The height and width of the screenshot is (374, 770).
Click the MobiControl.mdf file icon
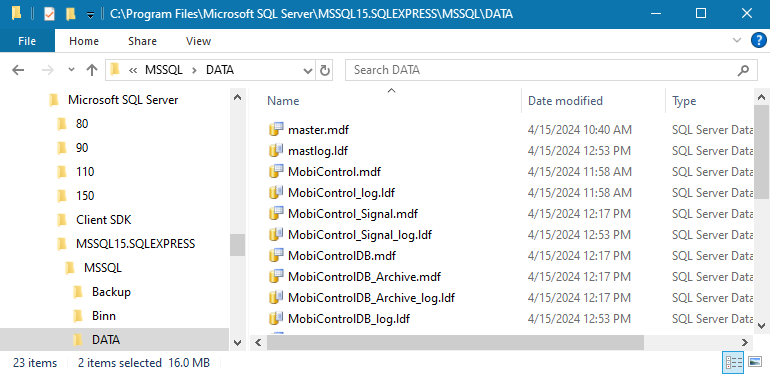(276, 171)
